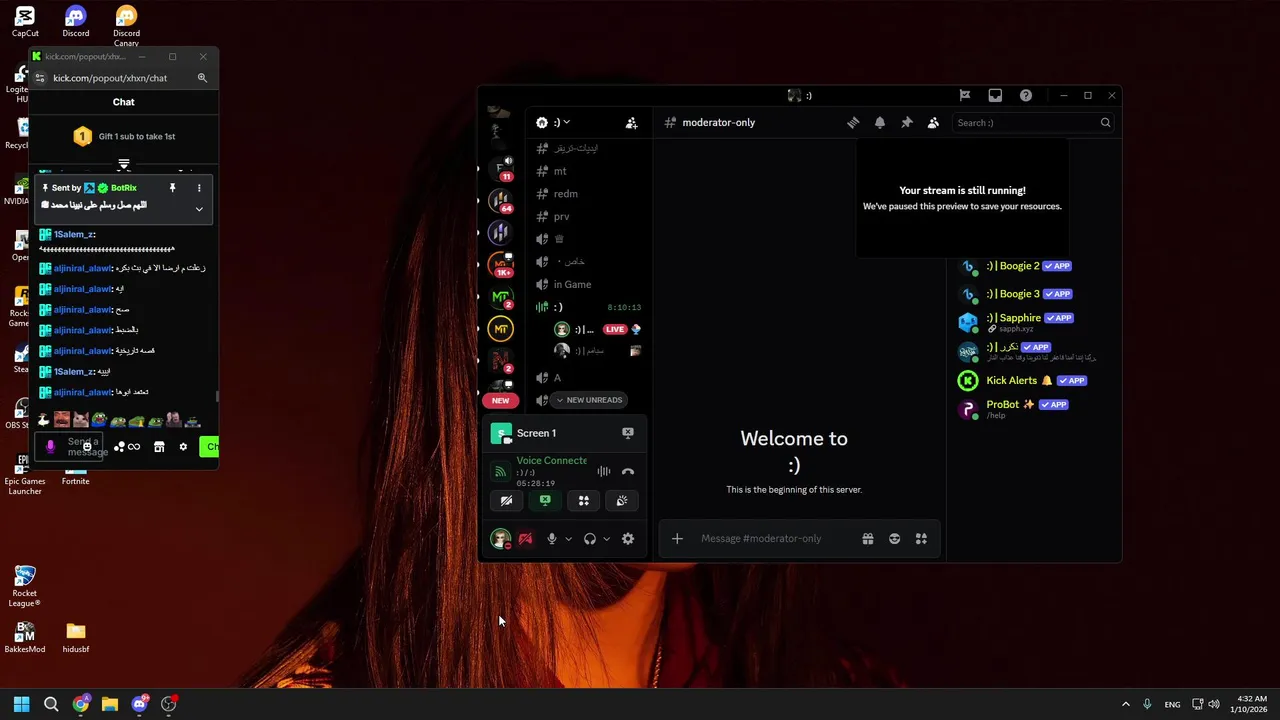Open server icon with 1K+ badge
This screenshot has width=1280, height=720.
[x=501, y=265]
